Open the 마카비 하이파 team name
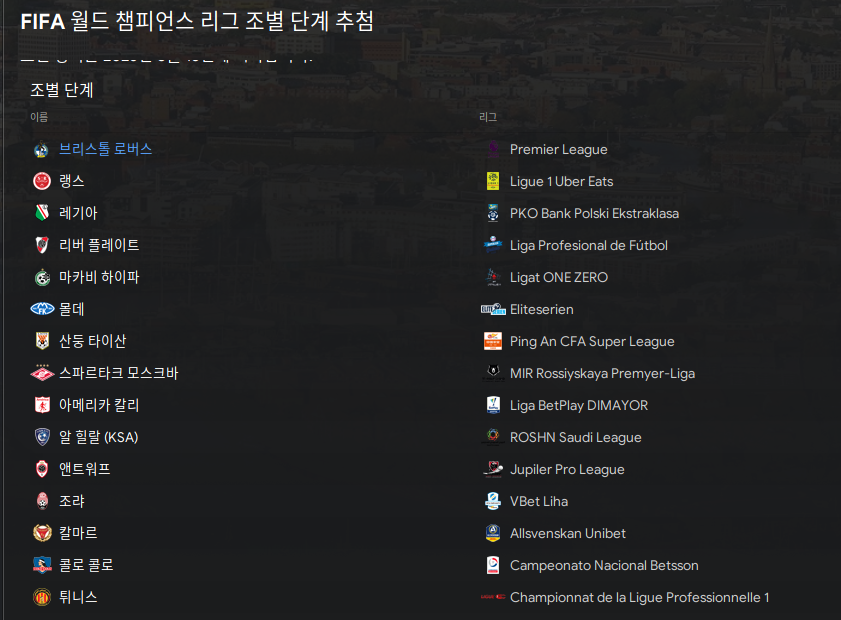This screenshot has height=620, width=841. (99, 277)
